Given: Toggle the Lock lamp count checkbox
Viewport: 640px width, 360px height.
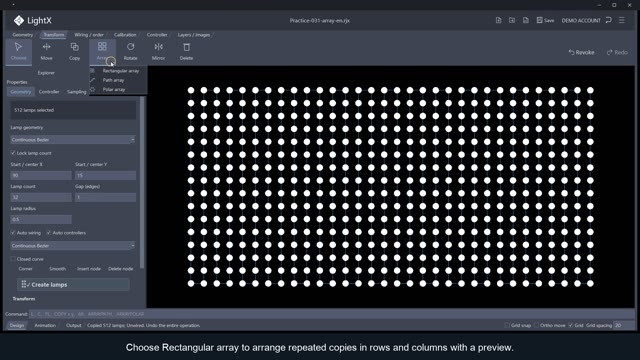Looking at the screenshot, I should [13, 153].
